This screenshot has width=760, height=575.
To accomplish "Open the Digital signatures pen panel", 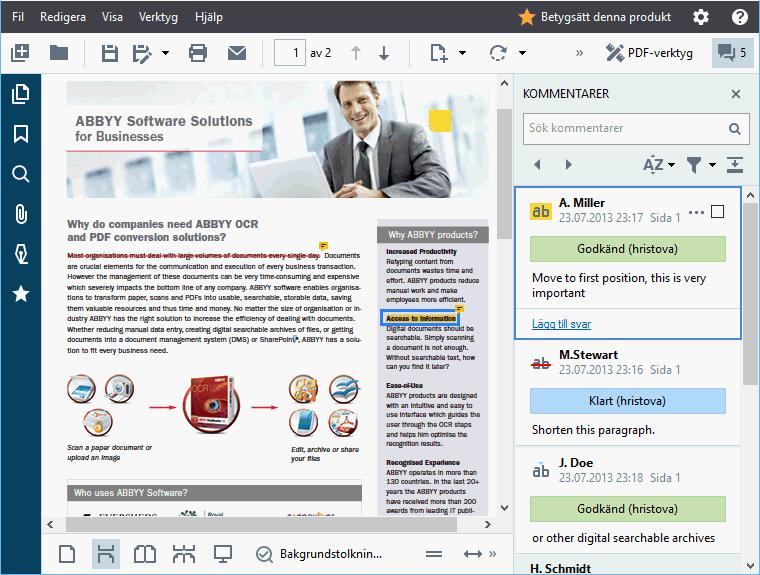I will pyautogui.click(x=20, y=254).
